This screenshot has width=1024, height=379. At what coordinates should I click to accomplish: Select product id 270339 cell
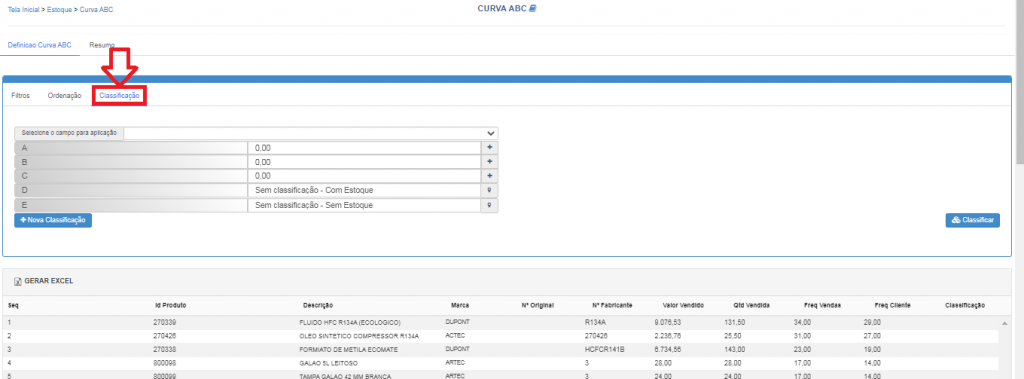[164, 323]
